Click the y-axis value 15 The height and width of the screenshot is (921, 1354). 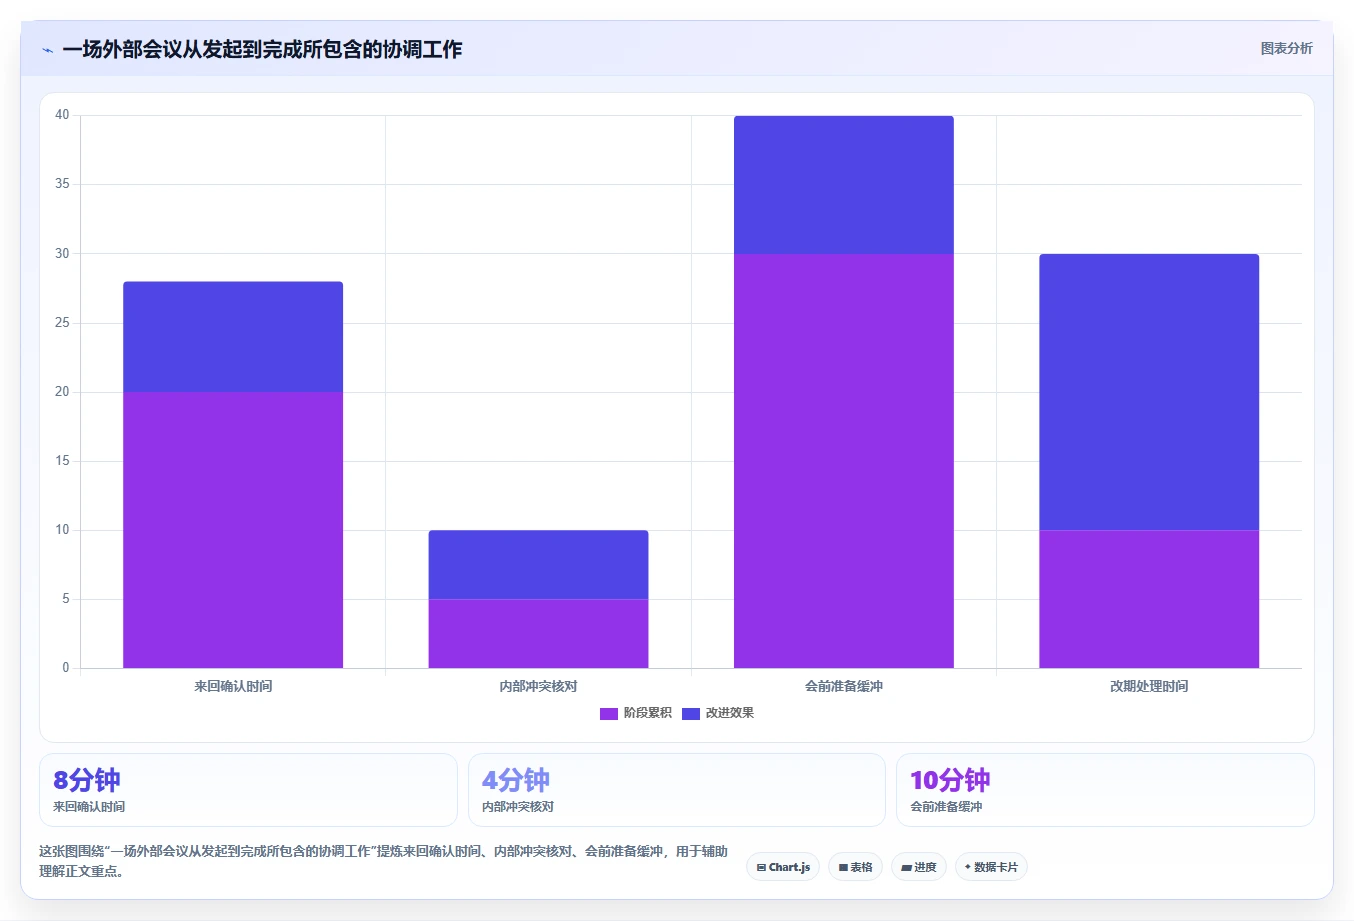(62, 461)
